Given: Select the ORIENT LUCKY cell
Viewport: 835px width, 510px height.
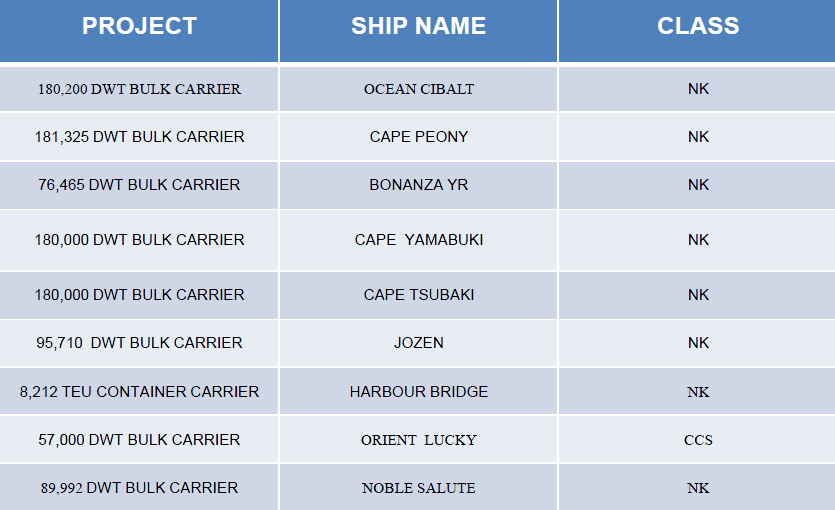Looking at the screenshot, I should (419, 440).
